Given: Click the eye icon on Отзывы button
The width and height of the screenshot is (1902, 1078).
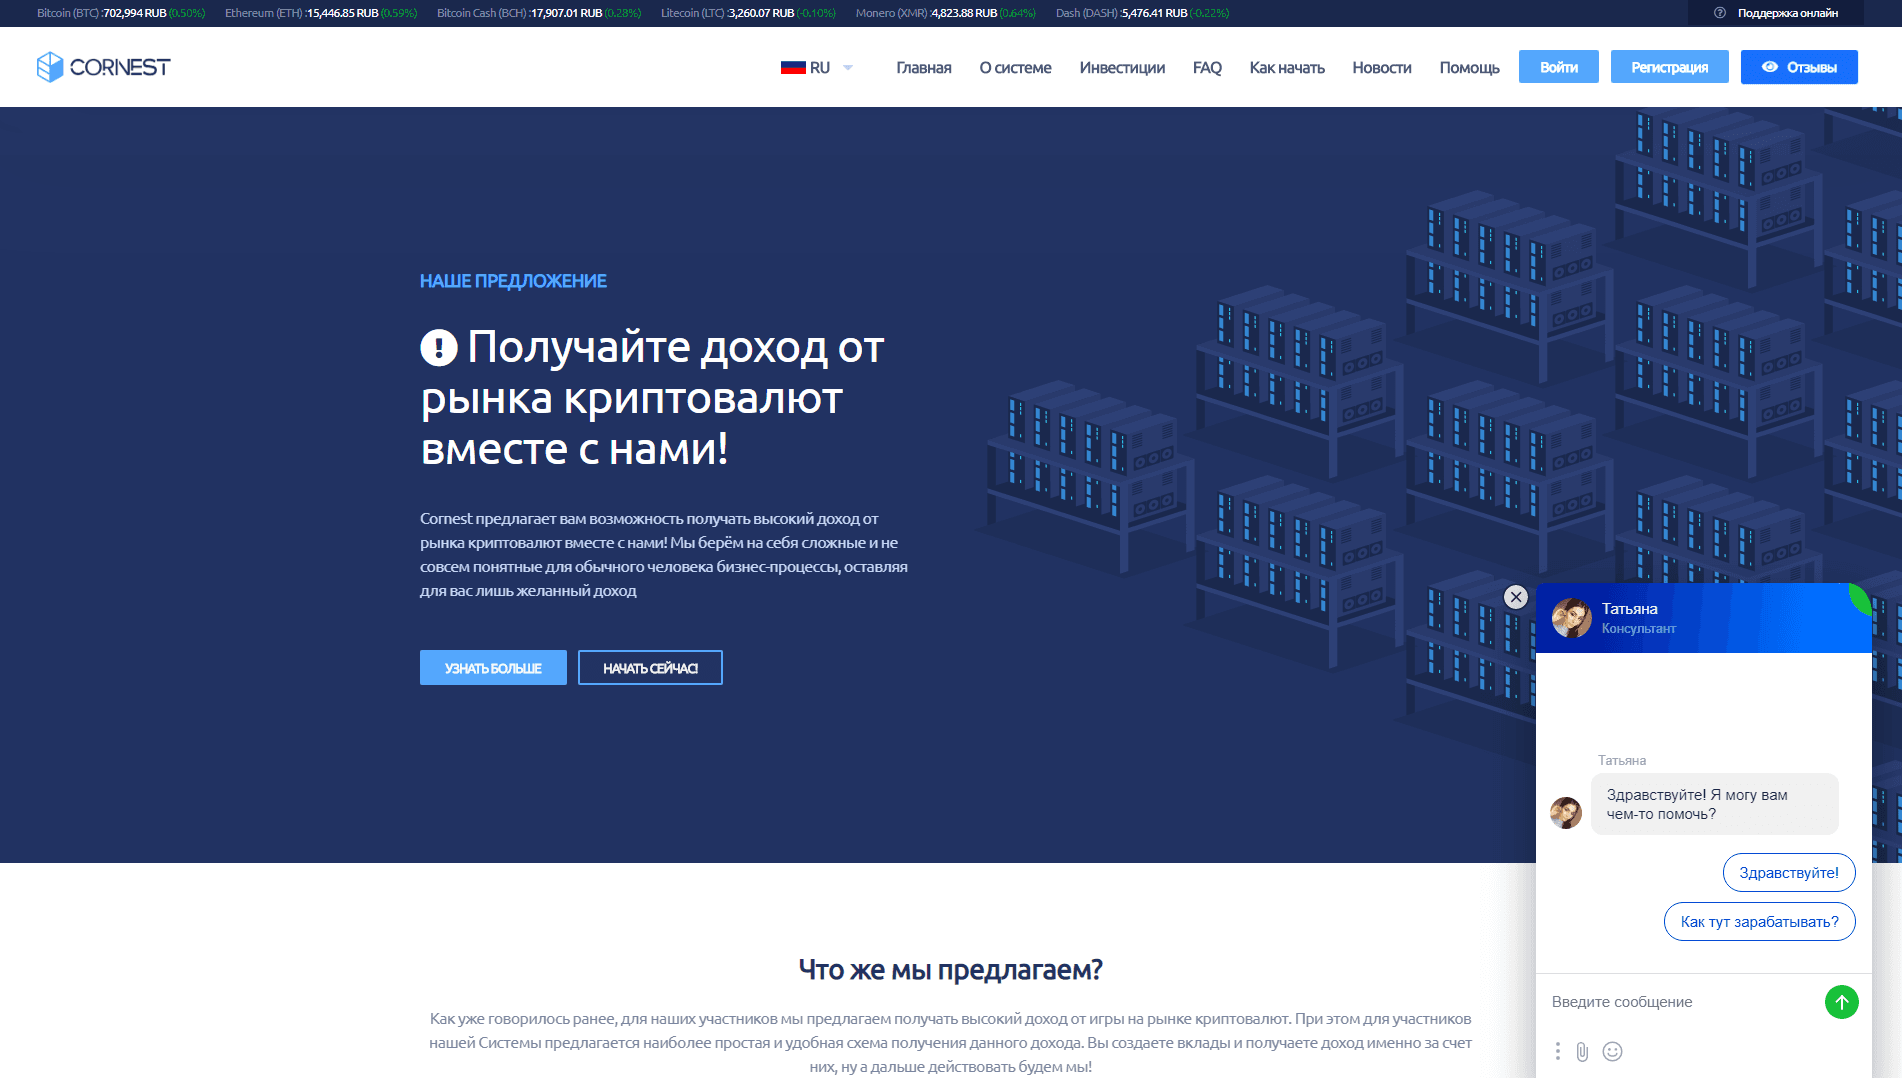Looking at the screenshot, I should (x=1769, y=67).
